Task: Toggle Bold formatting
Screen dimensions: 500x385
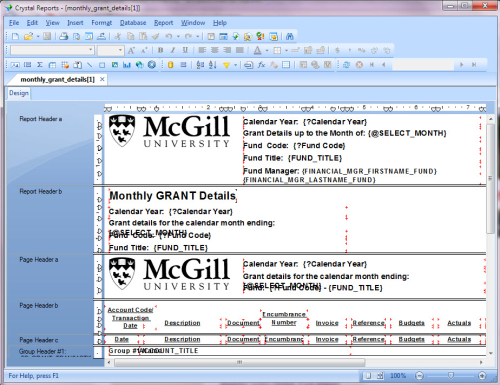Action: point(160,50)
